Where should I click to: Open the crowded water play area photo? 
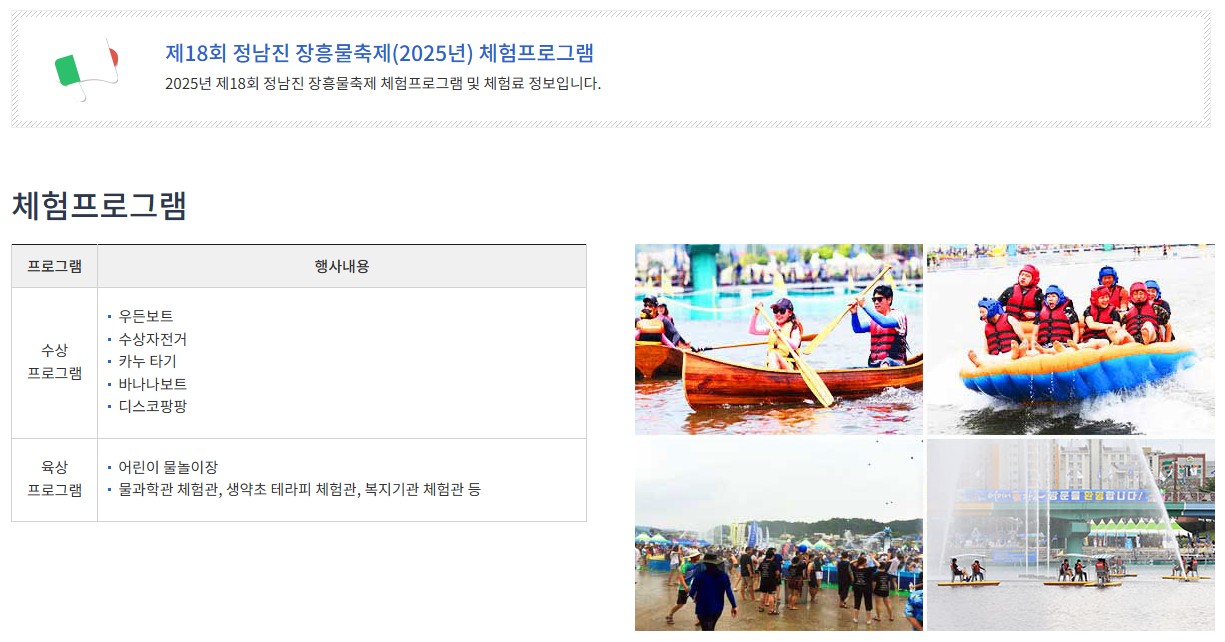(x=779, y=534)
